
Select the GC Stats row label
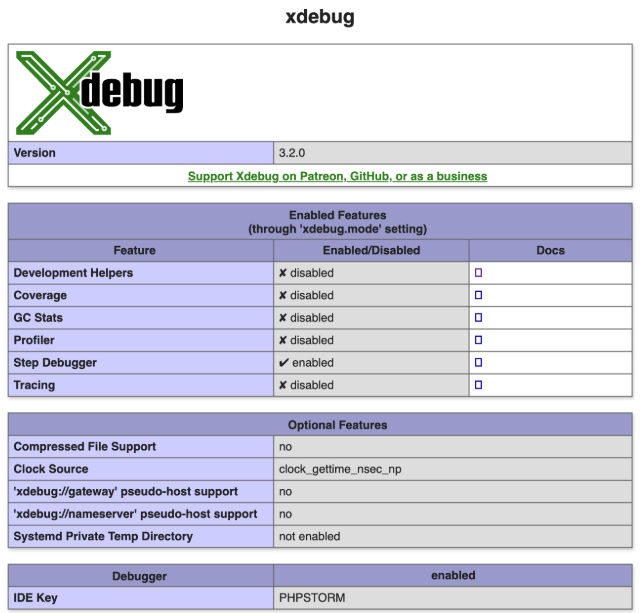[x=38, y=318]
